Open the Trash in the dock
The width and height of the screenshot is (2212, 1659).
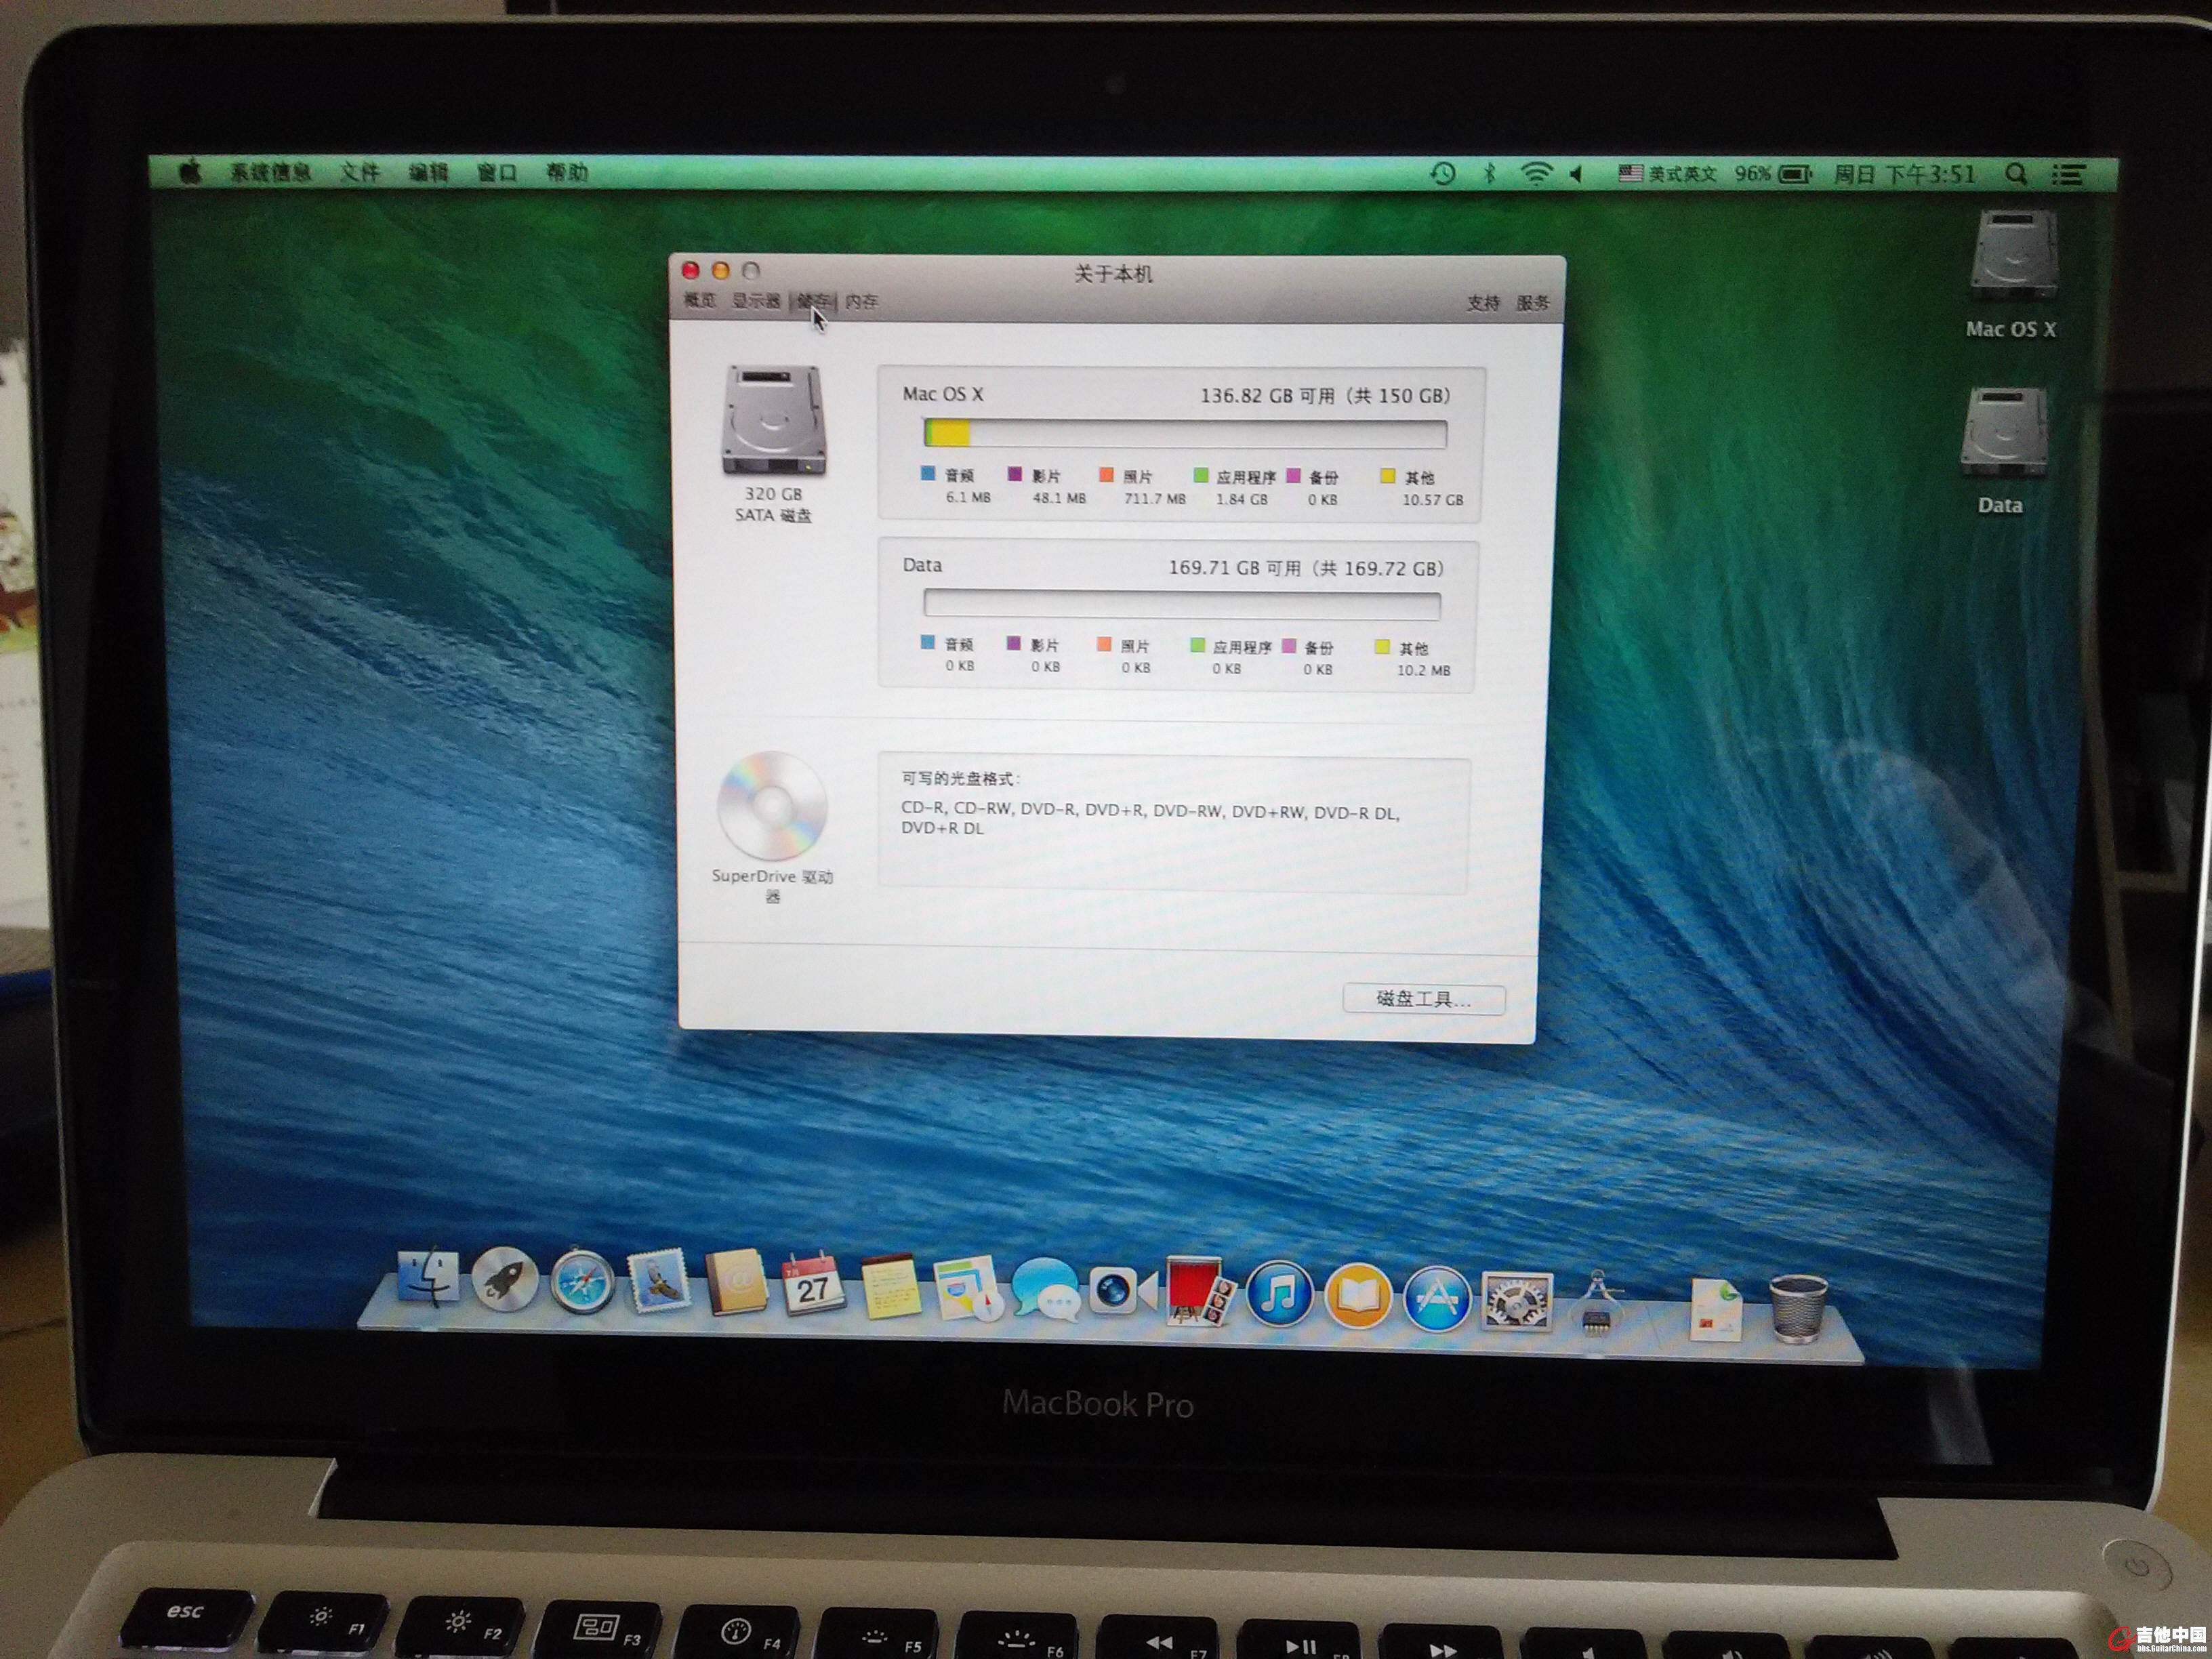point(1798,1308)
